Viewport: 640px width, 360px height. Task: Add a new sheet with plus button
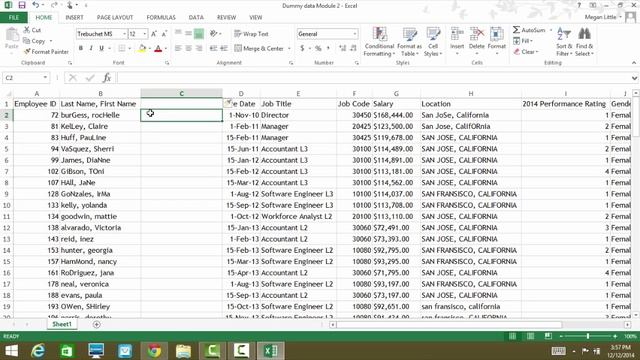(97, 324)
